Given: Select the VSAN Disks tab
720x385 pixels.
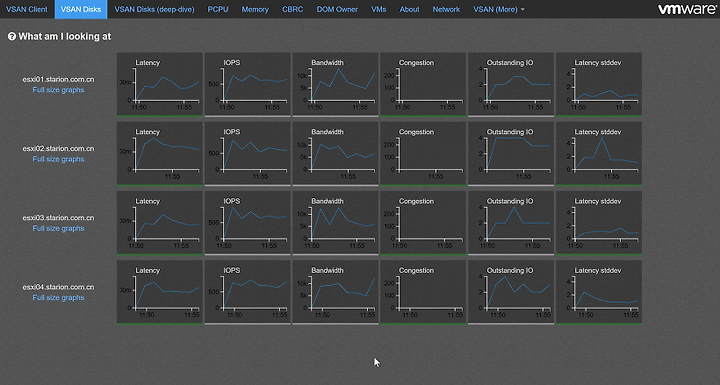Looking at the screenshot, I should (81, 9).
